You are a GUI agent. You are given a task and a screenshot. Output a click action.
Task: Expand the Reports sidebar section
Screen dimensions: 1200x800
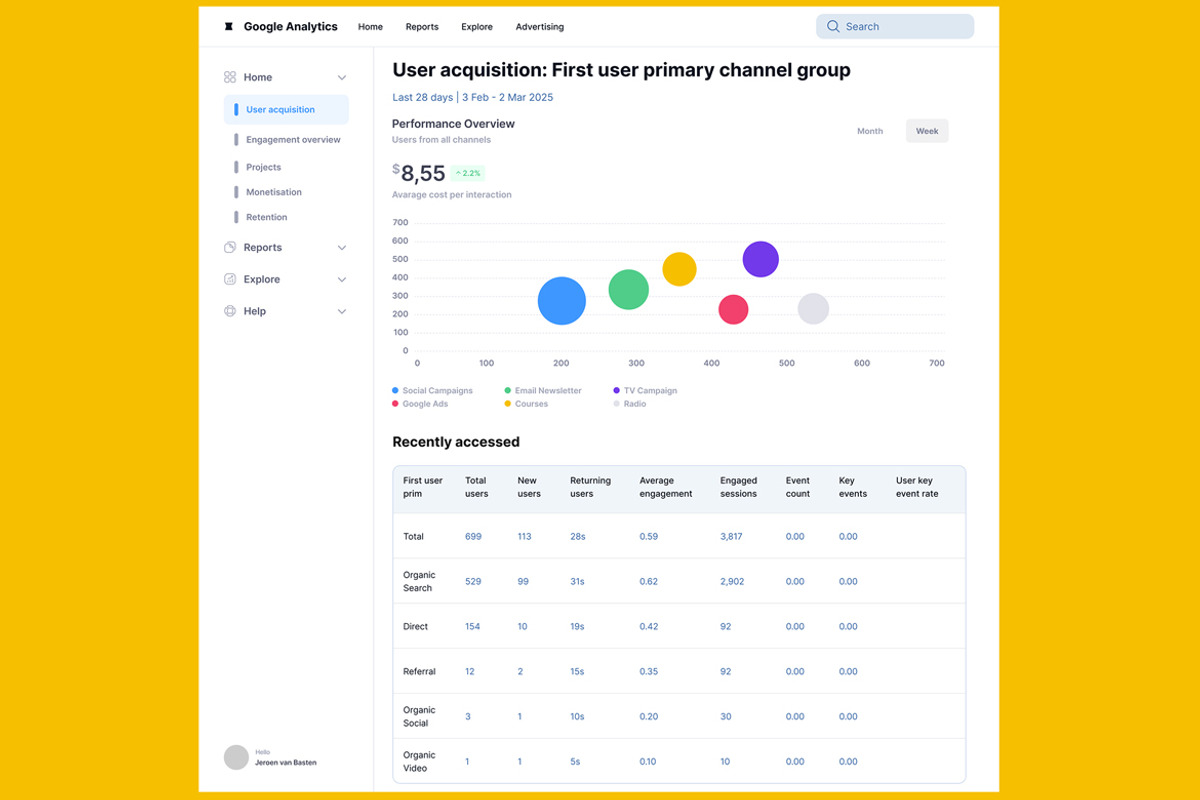342,247
